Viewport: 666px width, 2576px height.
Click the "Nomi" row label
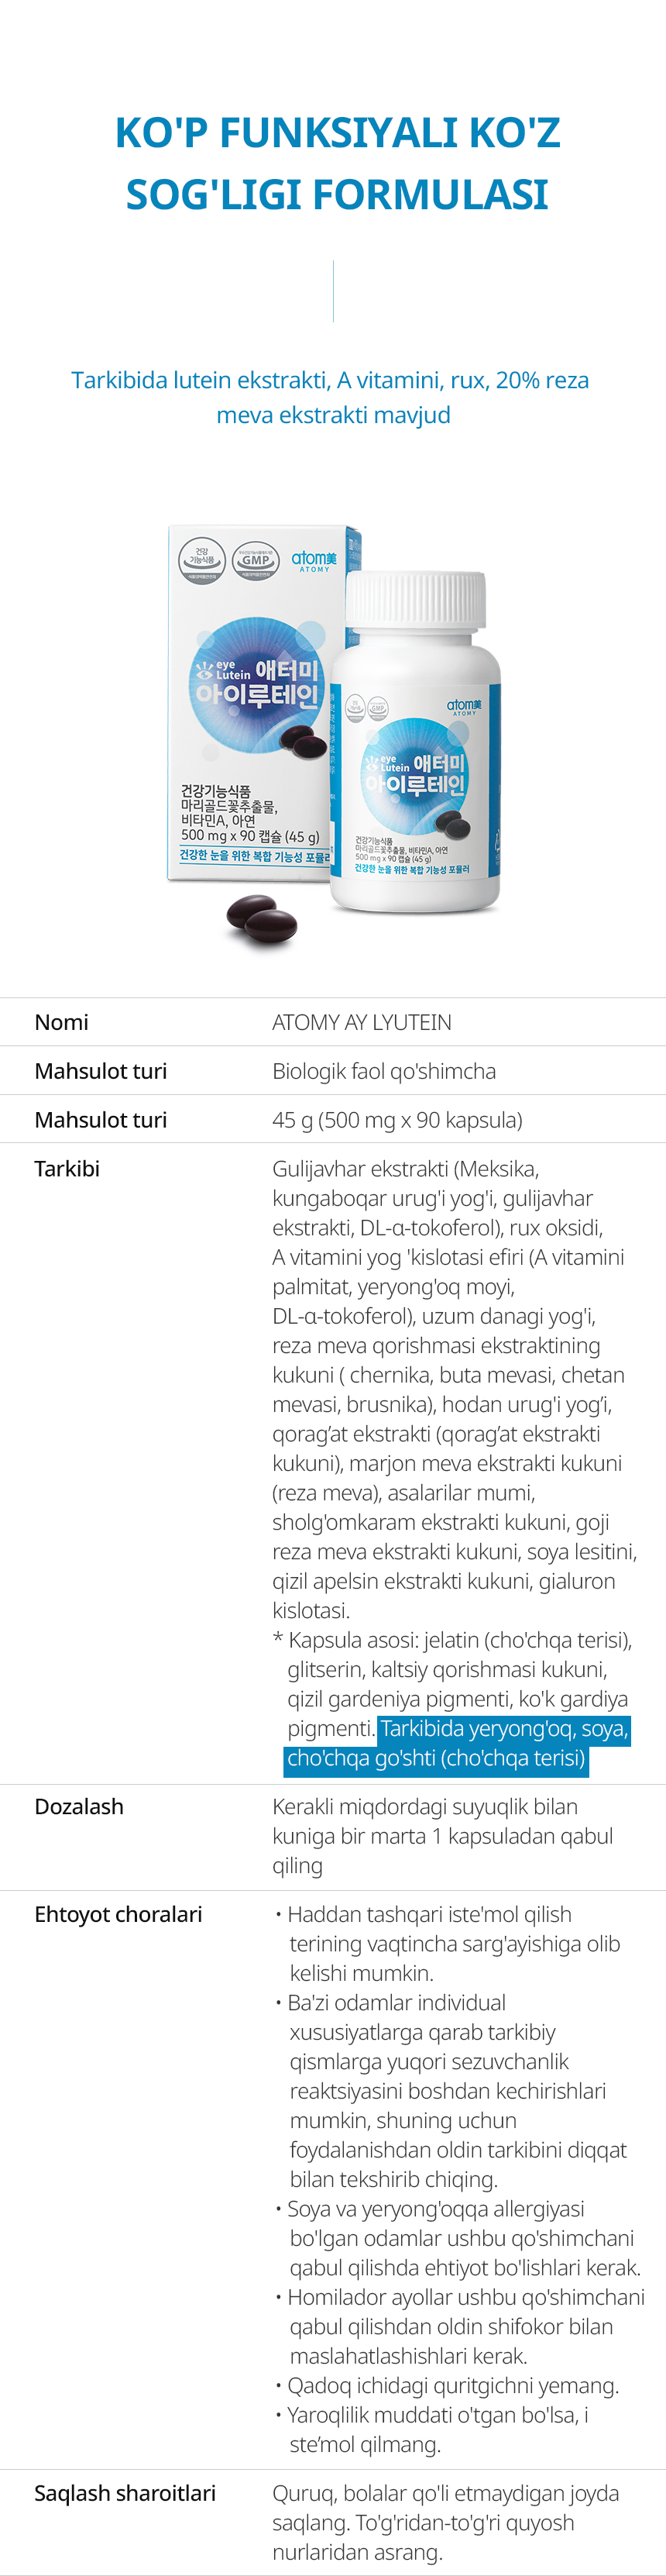pos(61,1022)
